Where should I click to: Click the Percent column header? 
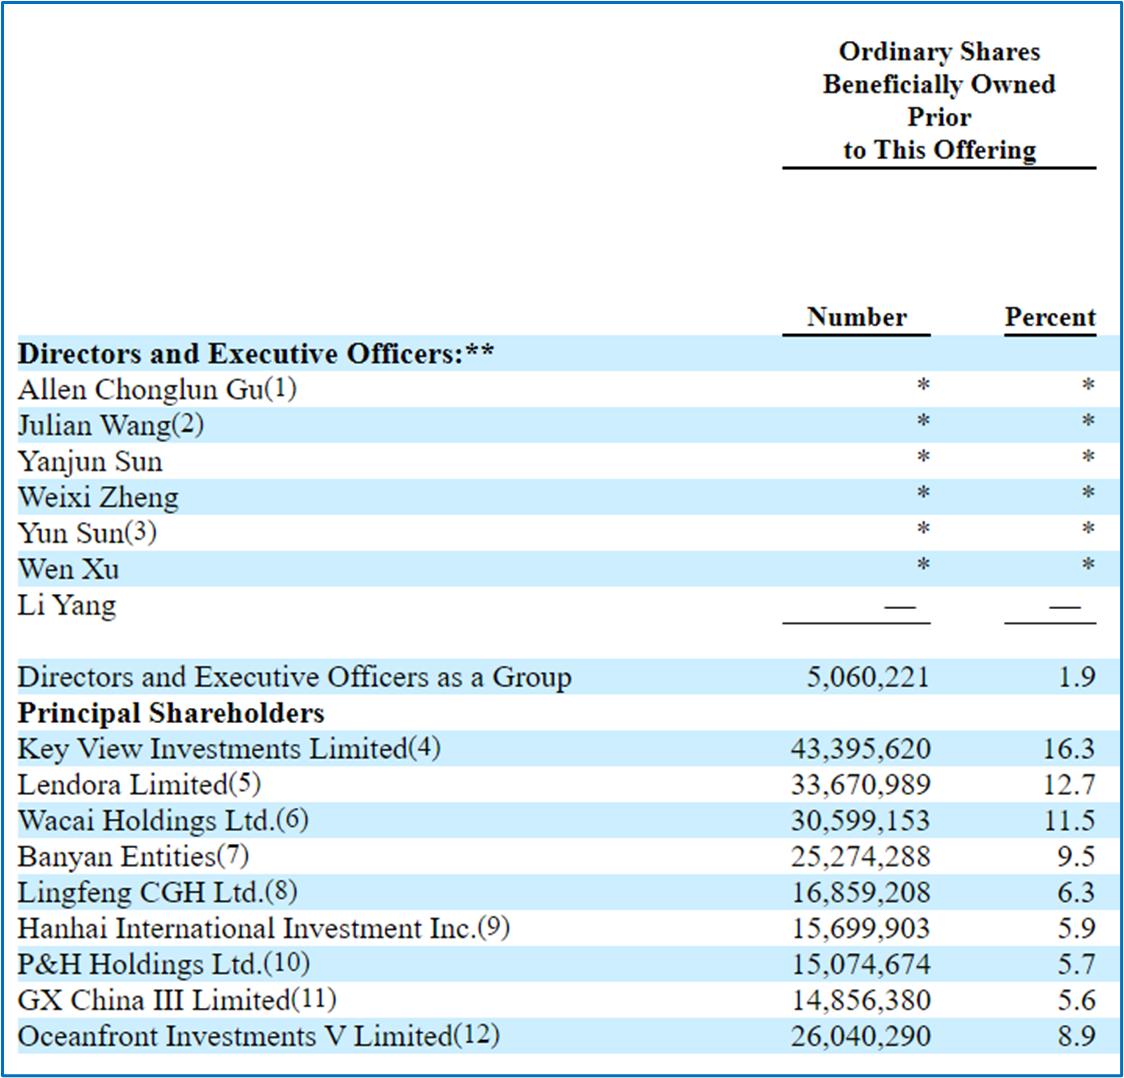coord(1049,318)
